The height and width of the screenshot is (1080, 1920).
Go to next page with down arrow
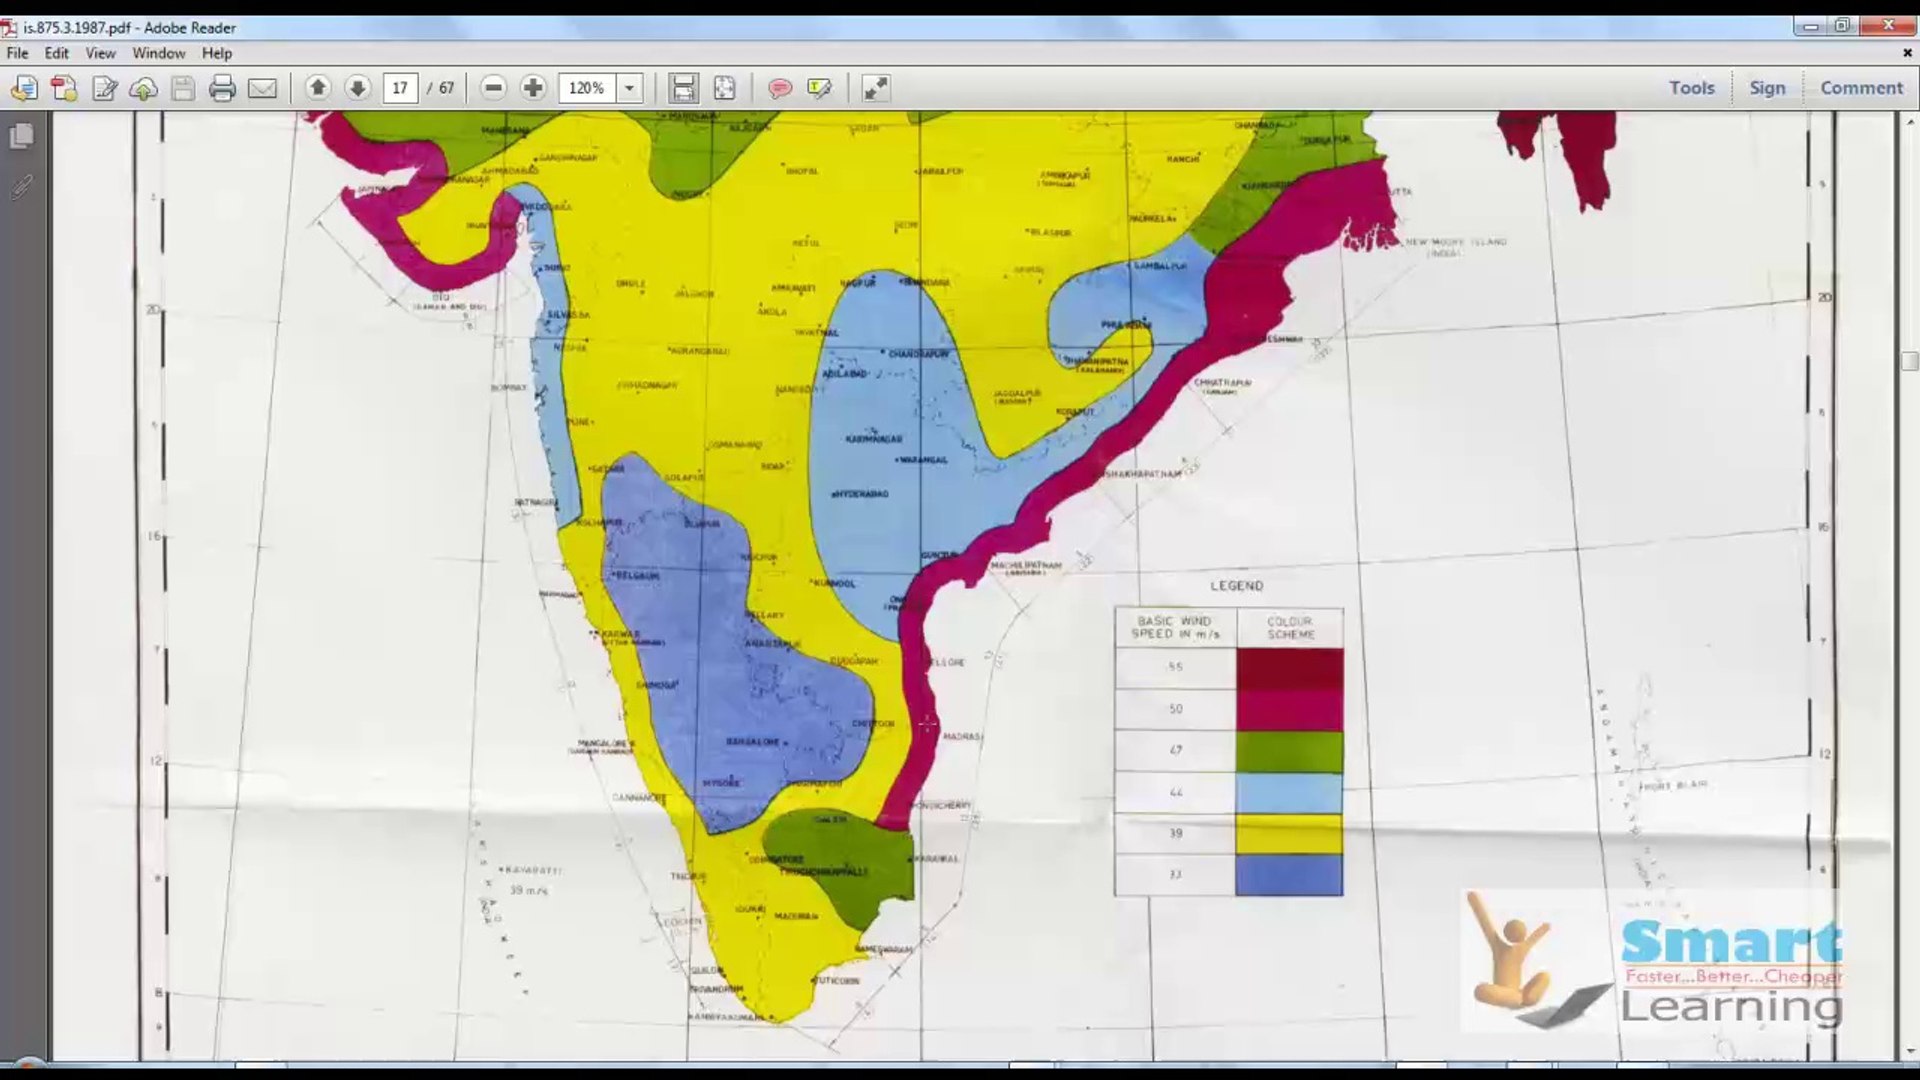click(x=357, y=88)
